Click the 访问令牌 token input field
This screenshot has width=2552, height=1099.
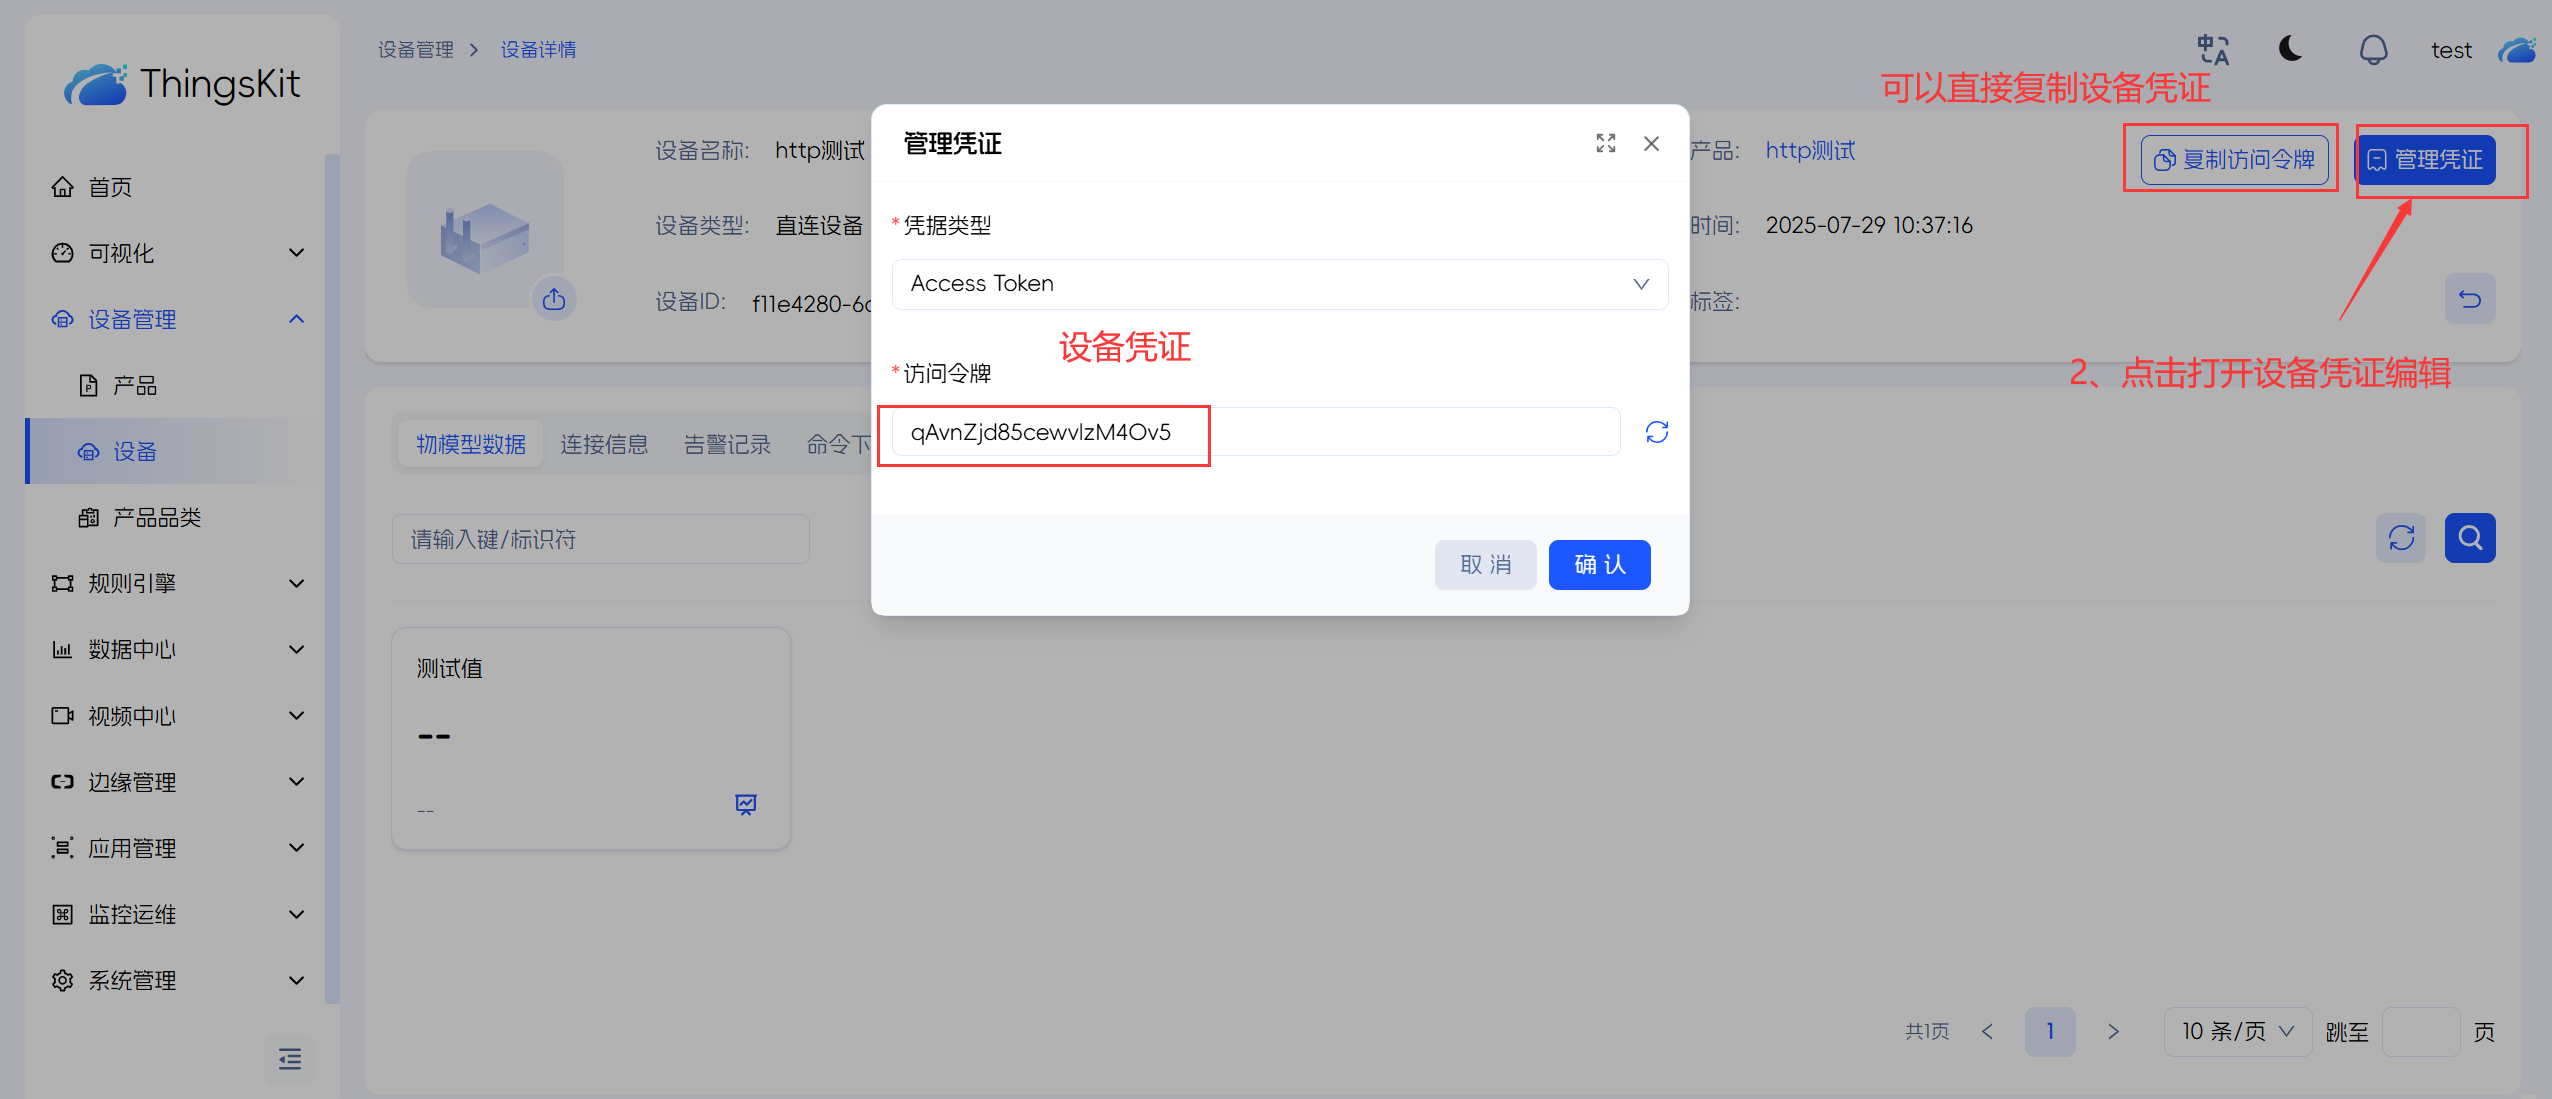(x=1255, y=432)
